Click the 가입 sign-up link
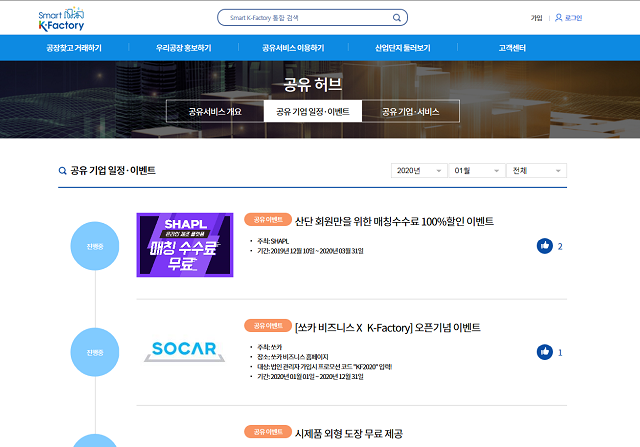The image size is (640, 447). coord(536,18)
